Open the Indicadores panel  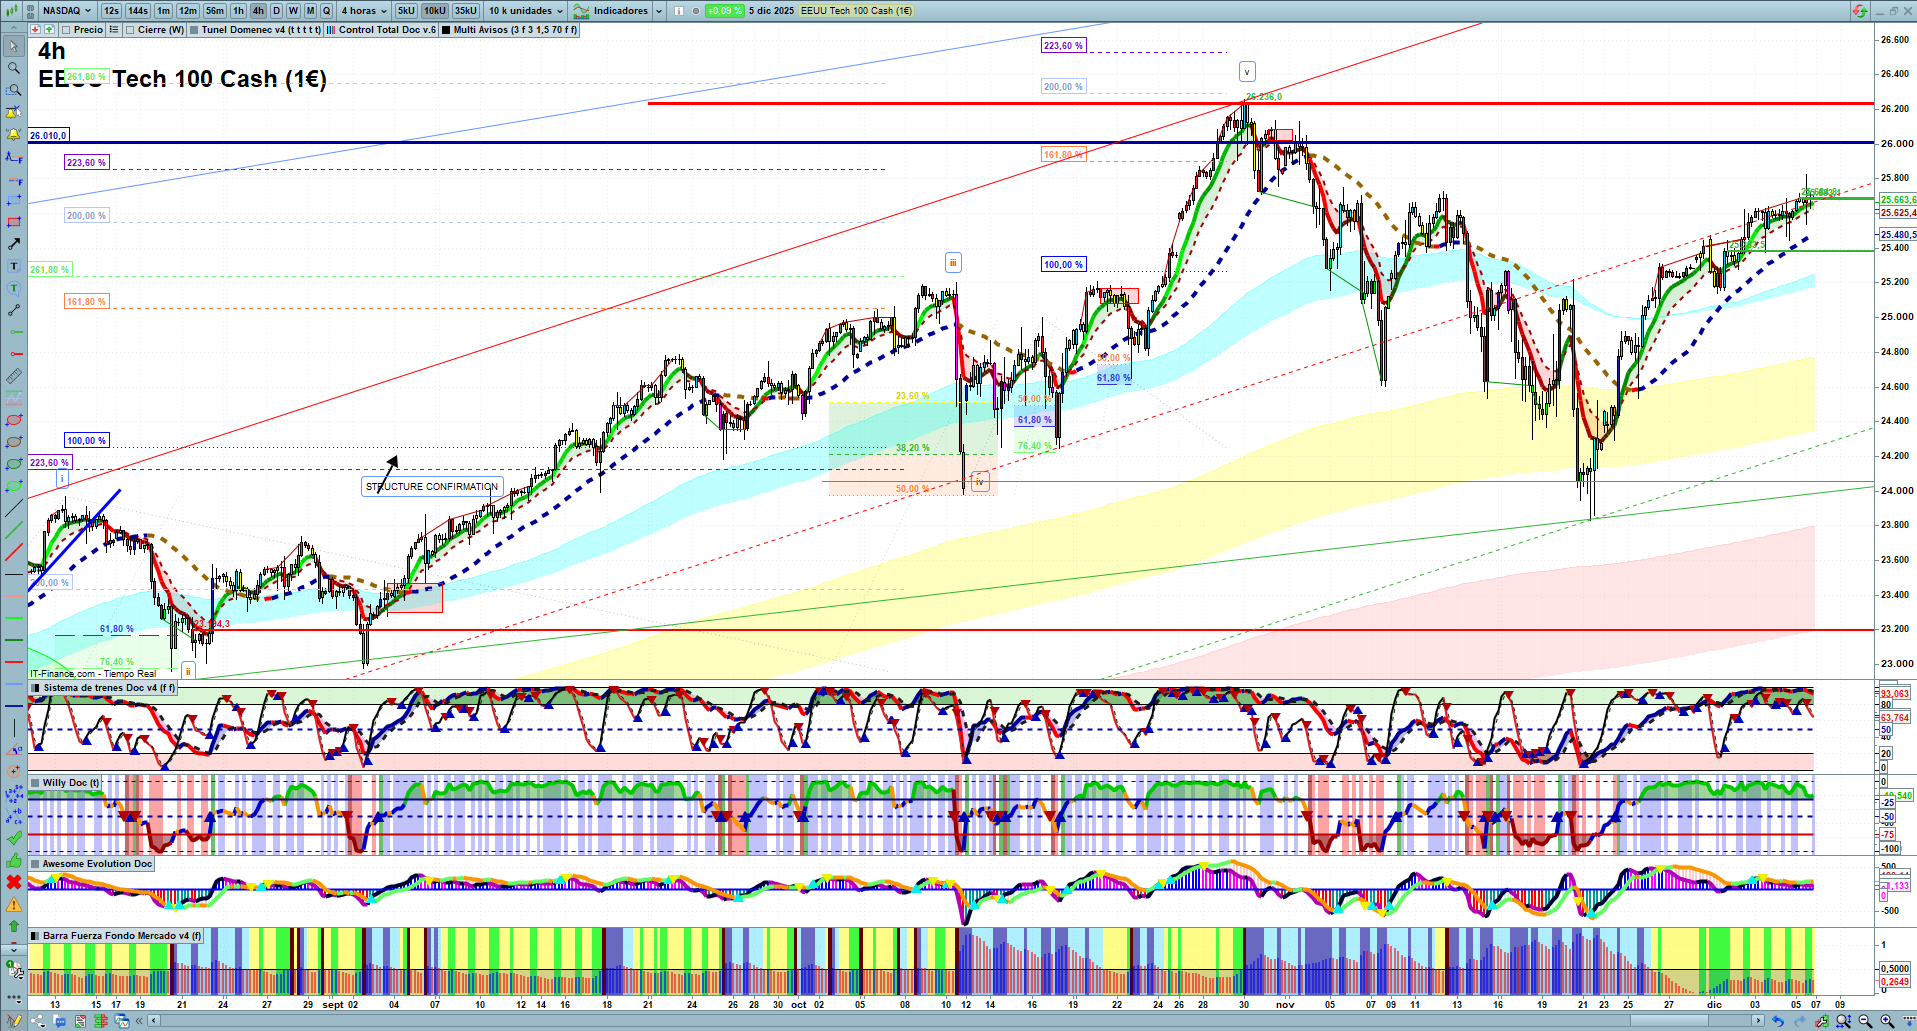tap(610, 11)
